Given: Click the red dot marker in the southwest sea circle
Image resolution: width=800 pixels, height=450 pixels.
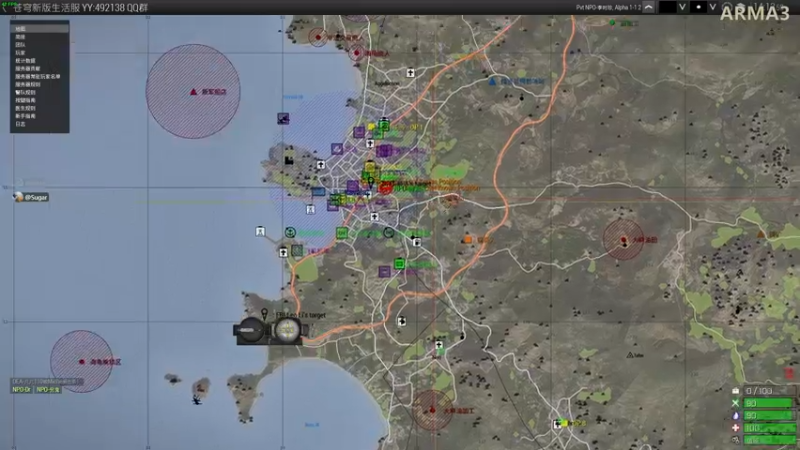Looking at the screenshot, I should click(x=82, y=362).
